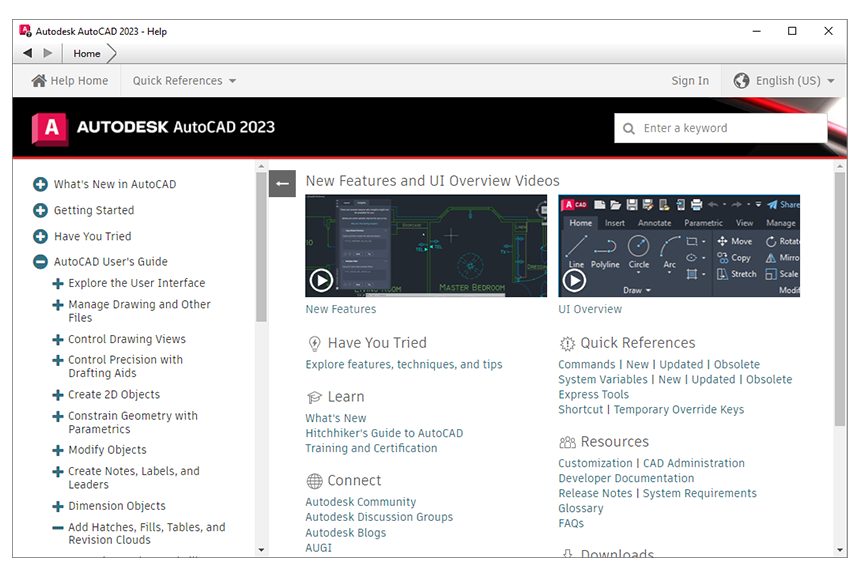Screen dimensions: 857x571
Task: Open Hitchhiker's Guide to AutoCAD
Action: click(384, 433)
